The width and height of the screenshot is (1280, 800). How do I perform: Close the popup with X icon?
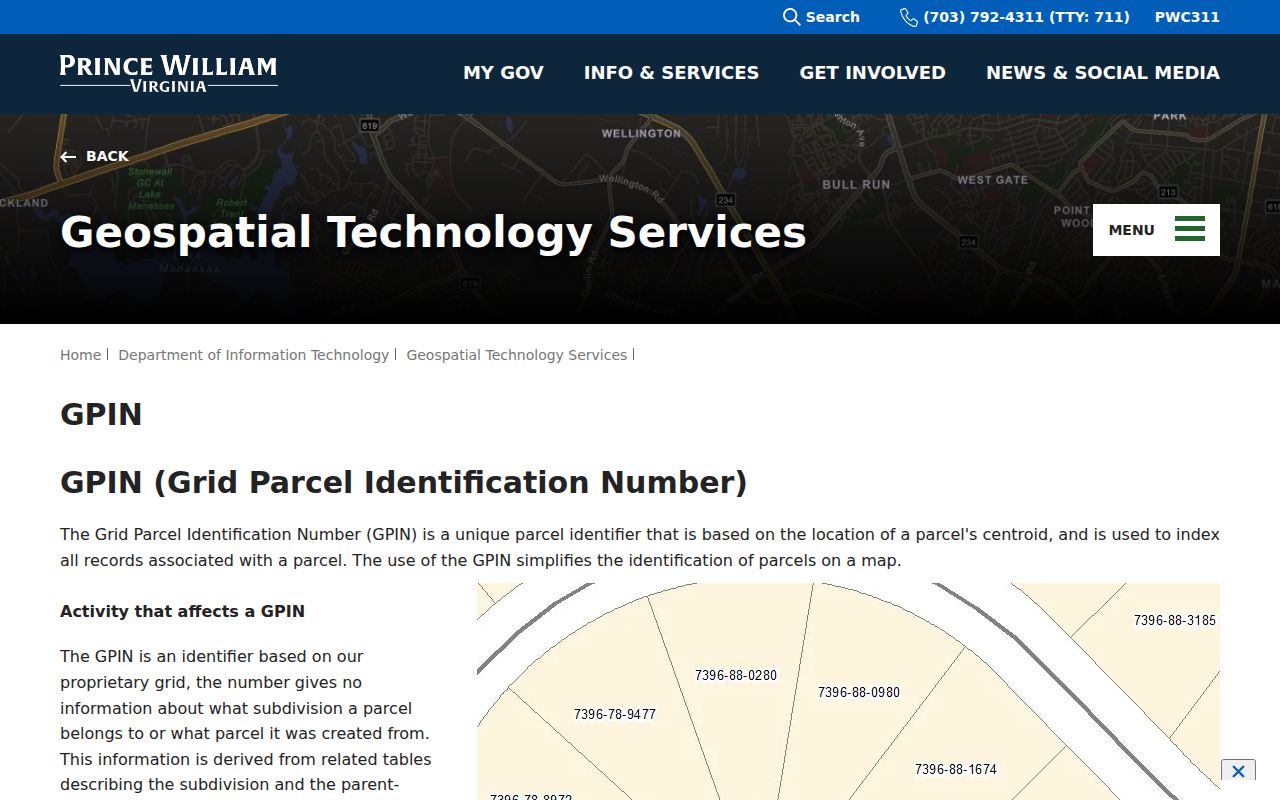tap(1238, 771)
